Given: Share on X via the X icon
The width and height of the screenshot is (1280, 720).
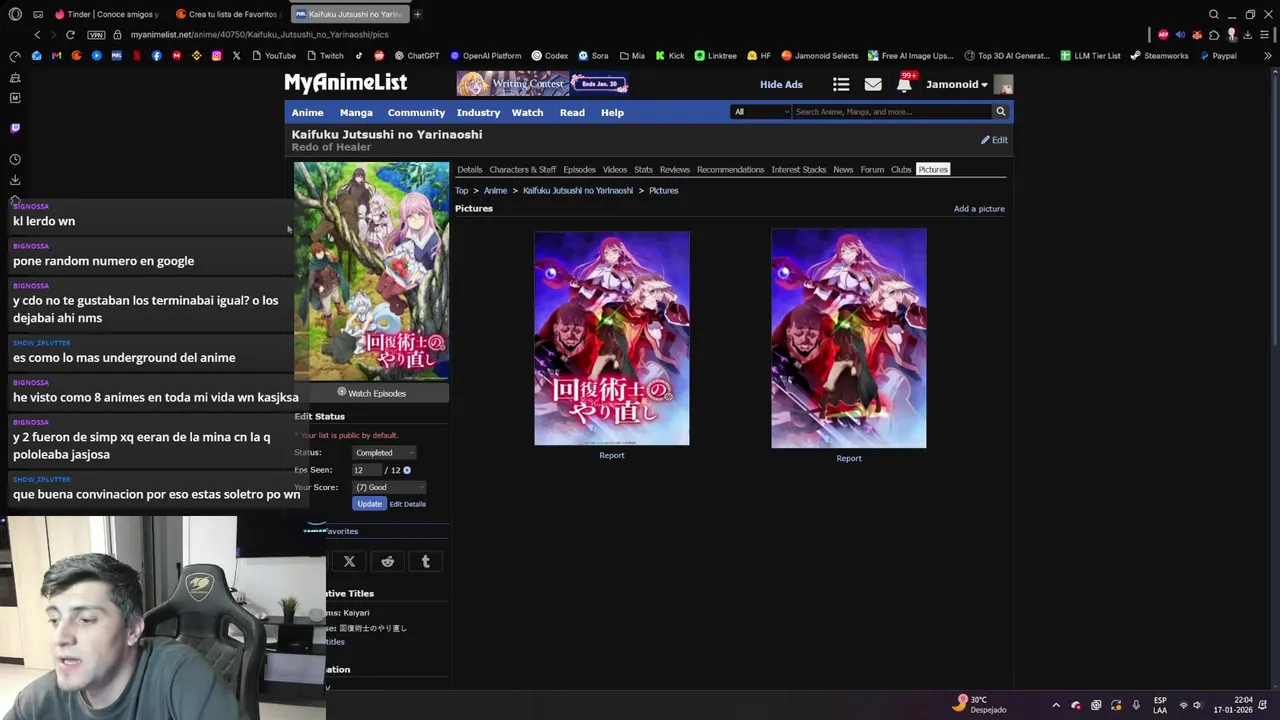Looking at the screenshot, I should point(349,561).
